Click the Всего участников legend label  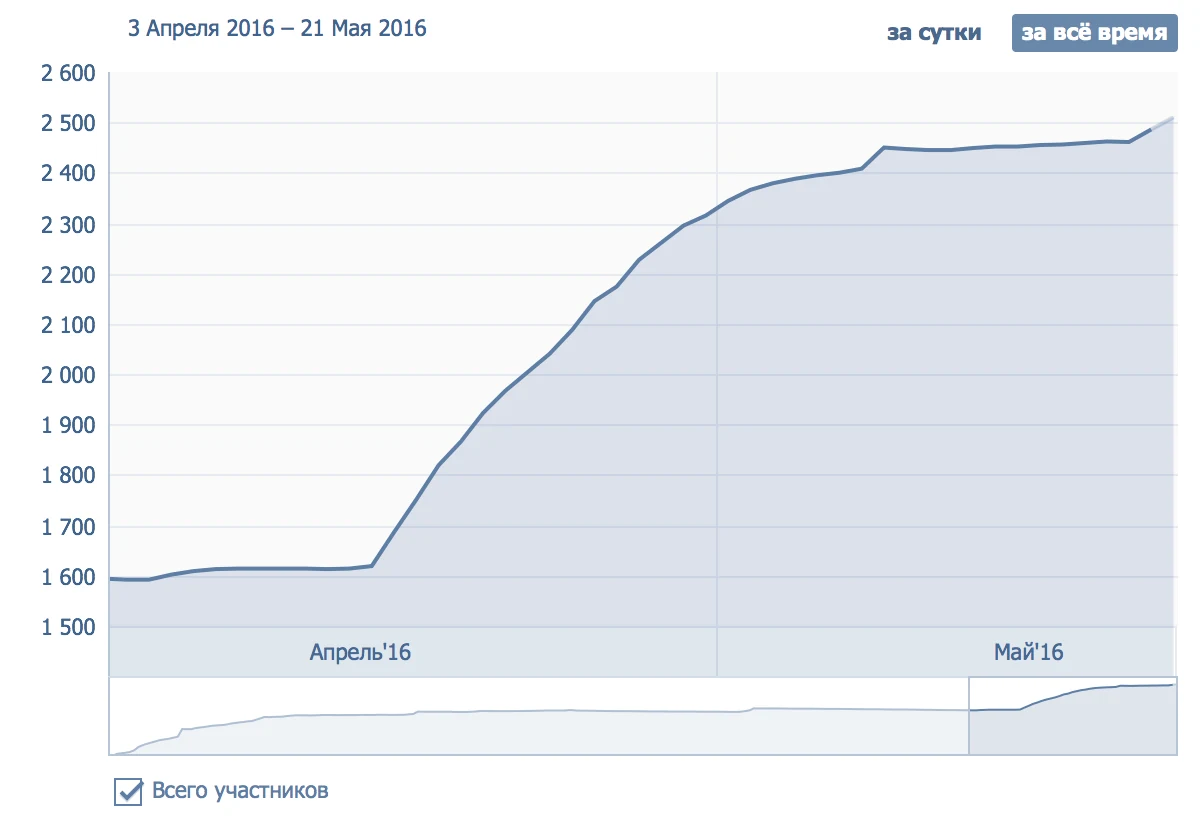(x=240, y=791)
